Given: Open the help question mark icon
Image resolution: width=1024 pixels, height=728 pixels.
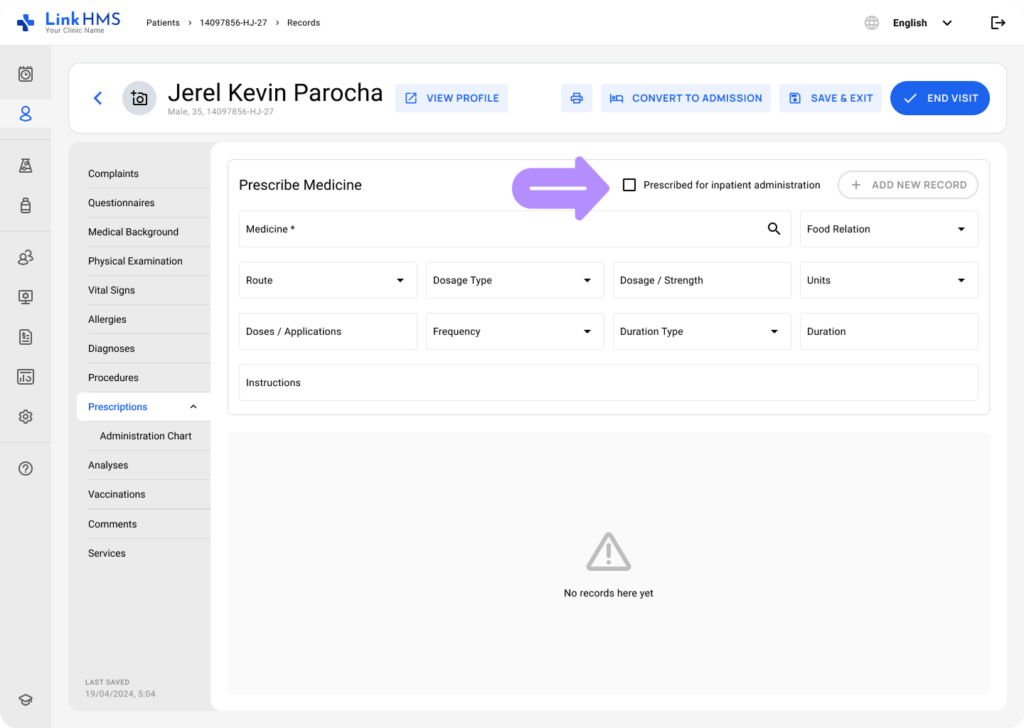Looking at the screenshot, I should [26, 469].
